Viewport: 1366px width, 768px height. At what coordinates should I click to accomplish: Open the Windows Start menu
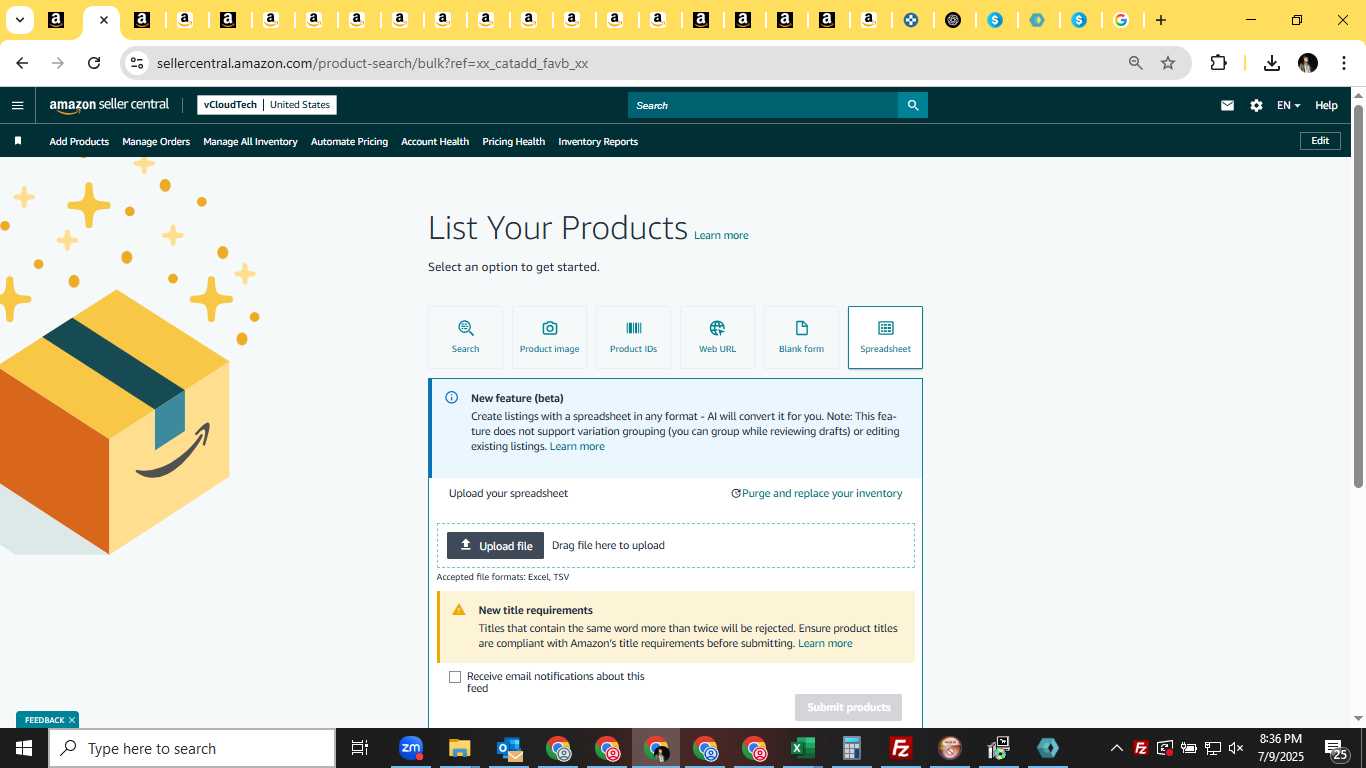[x=23, y=748]
